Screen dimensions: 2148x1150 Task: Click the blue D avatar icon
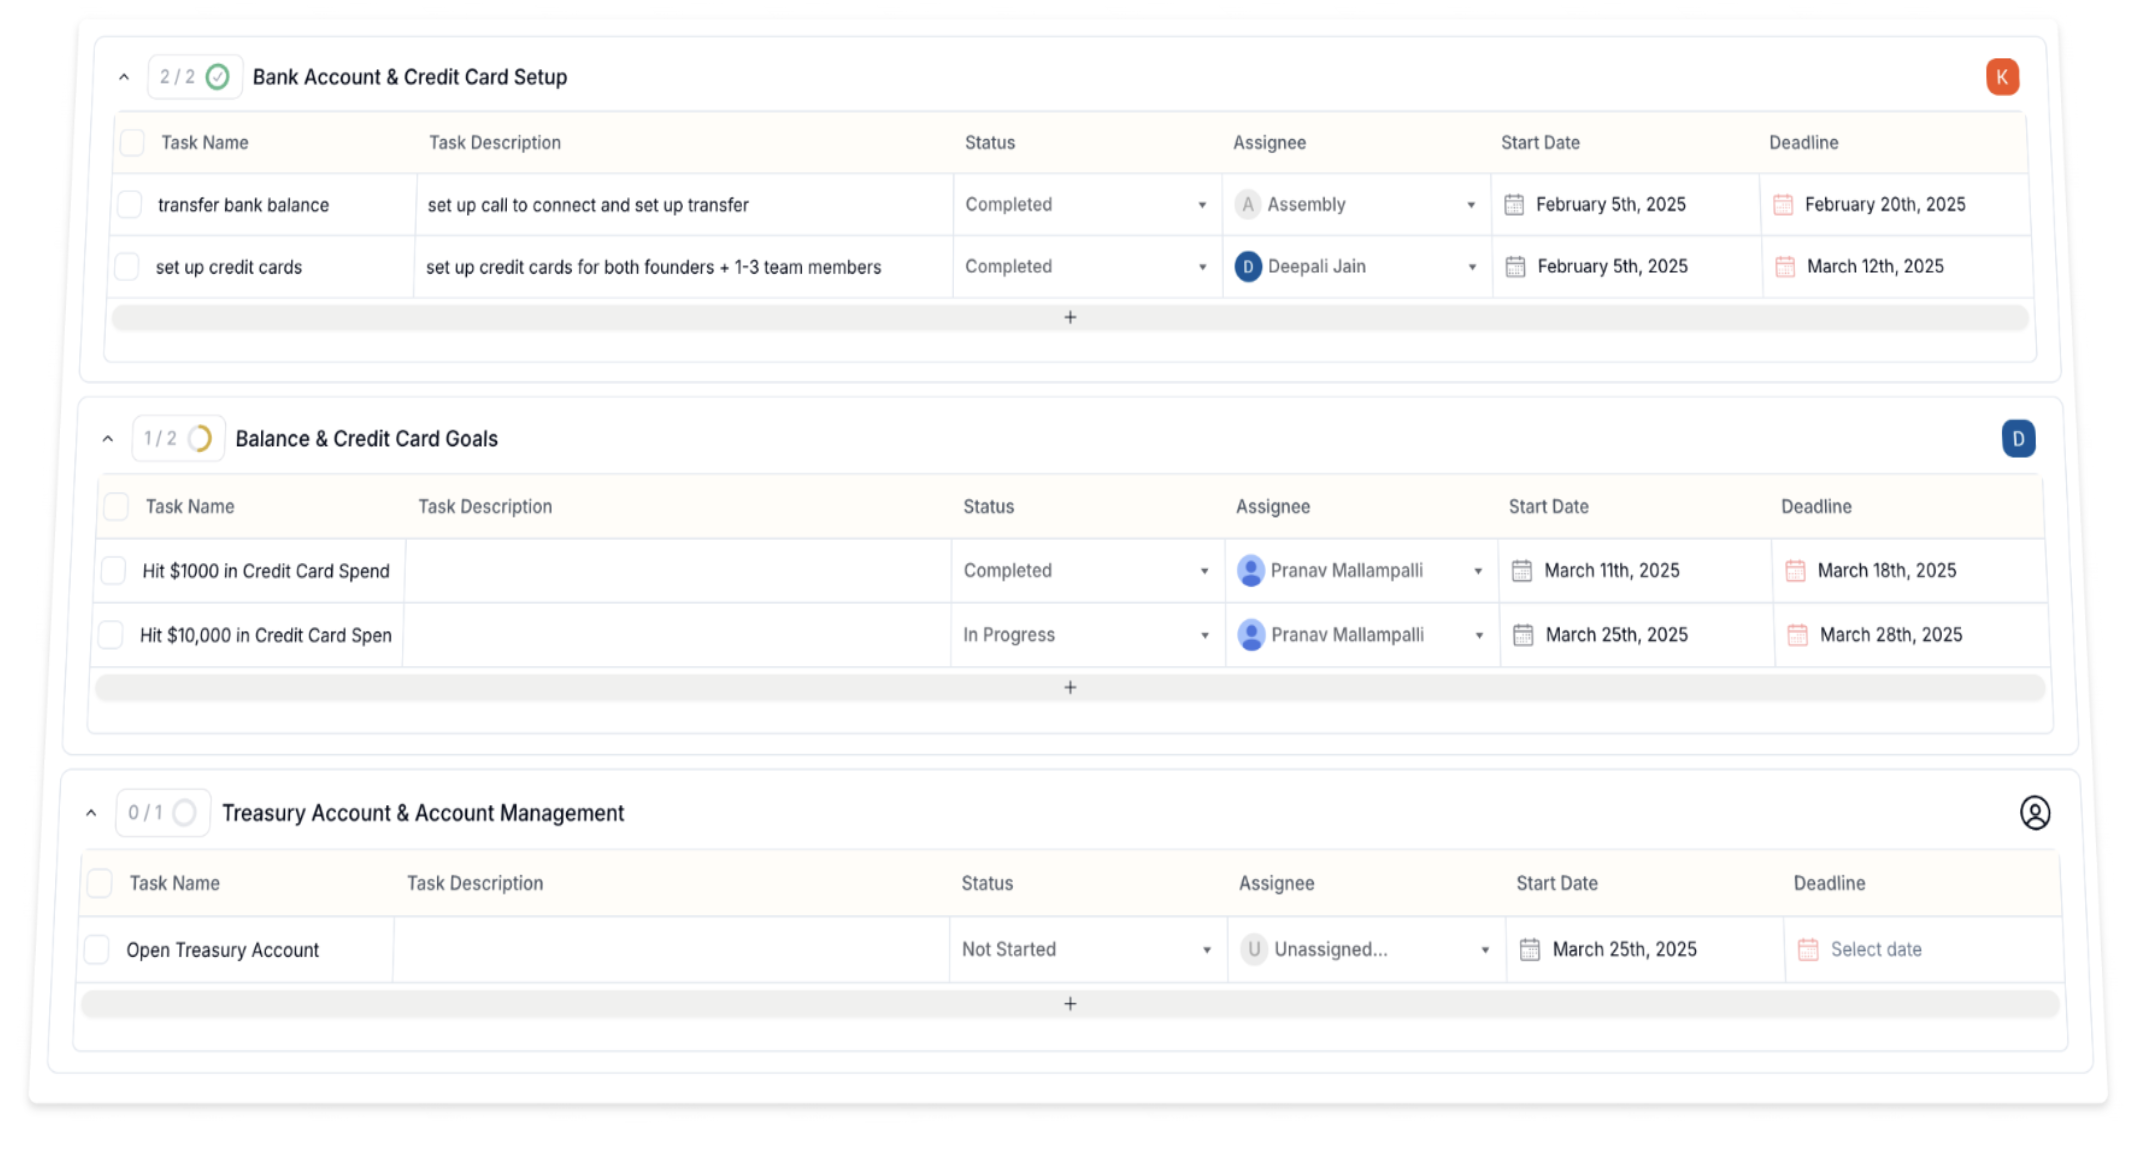click(x=2018, y=439)
